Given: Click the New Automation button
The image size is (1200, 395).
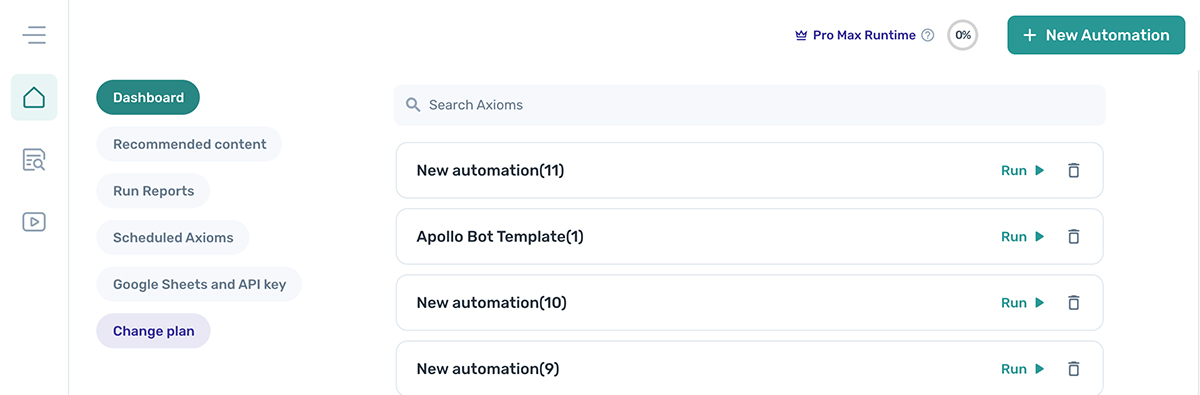Looking at the screenshot, I should [1096, 35].
